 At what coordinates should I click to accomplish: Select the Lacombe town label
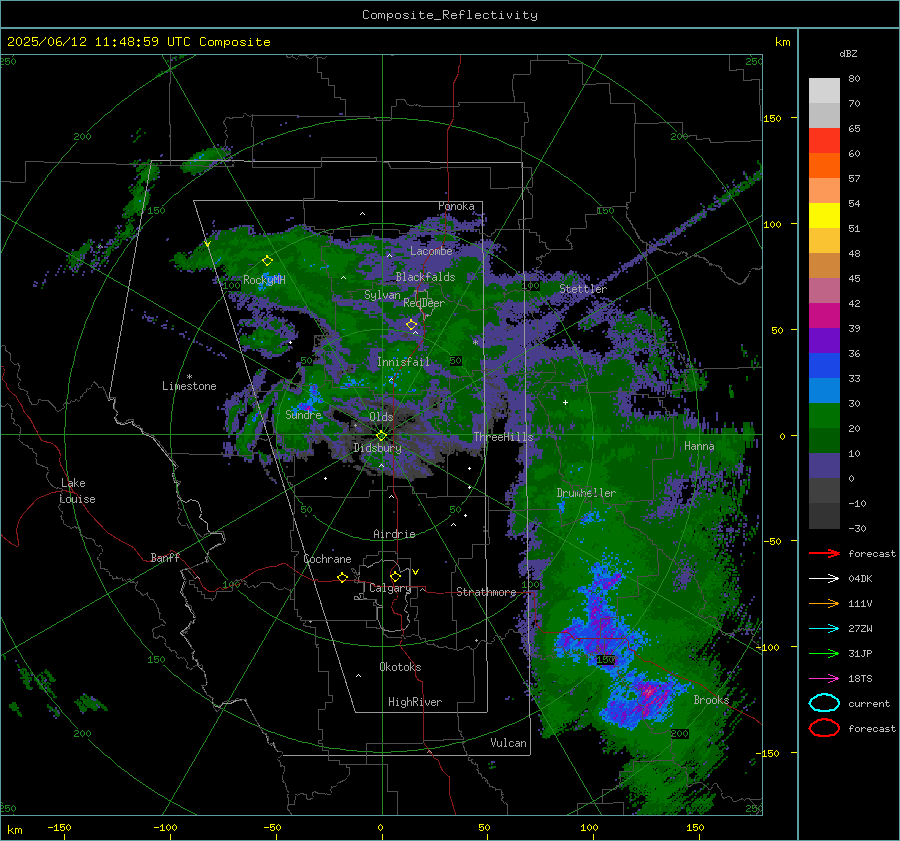click(431, 251)
